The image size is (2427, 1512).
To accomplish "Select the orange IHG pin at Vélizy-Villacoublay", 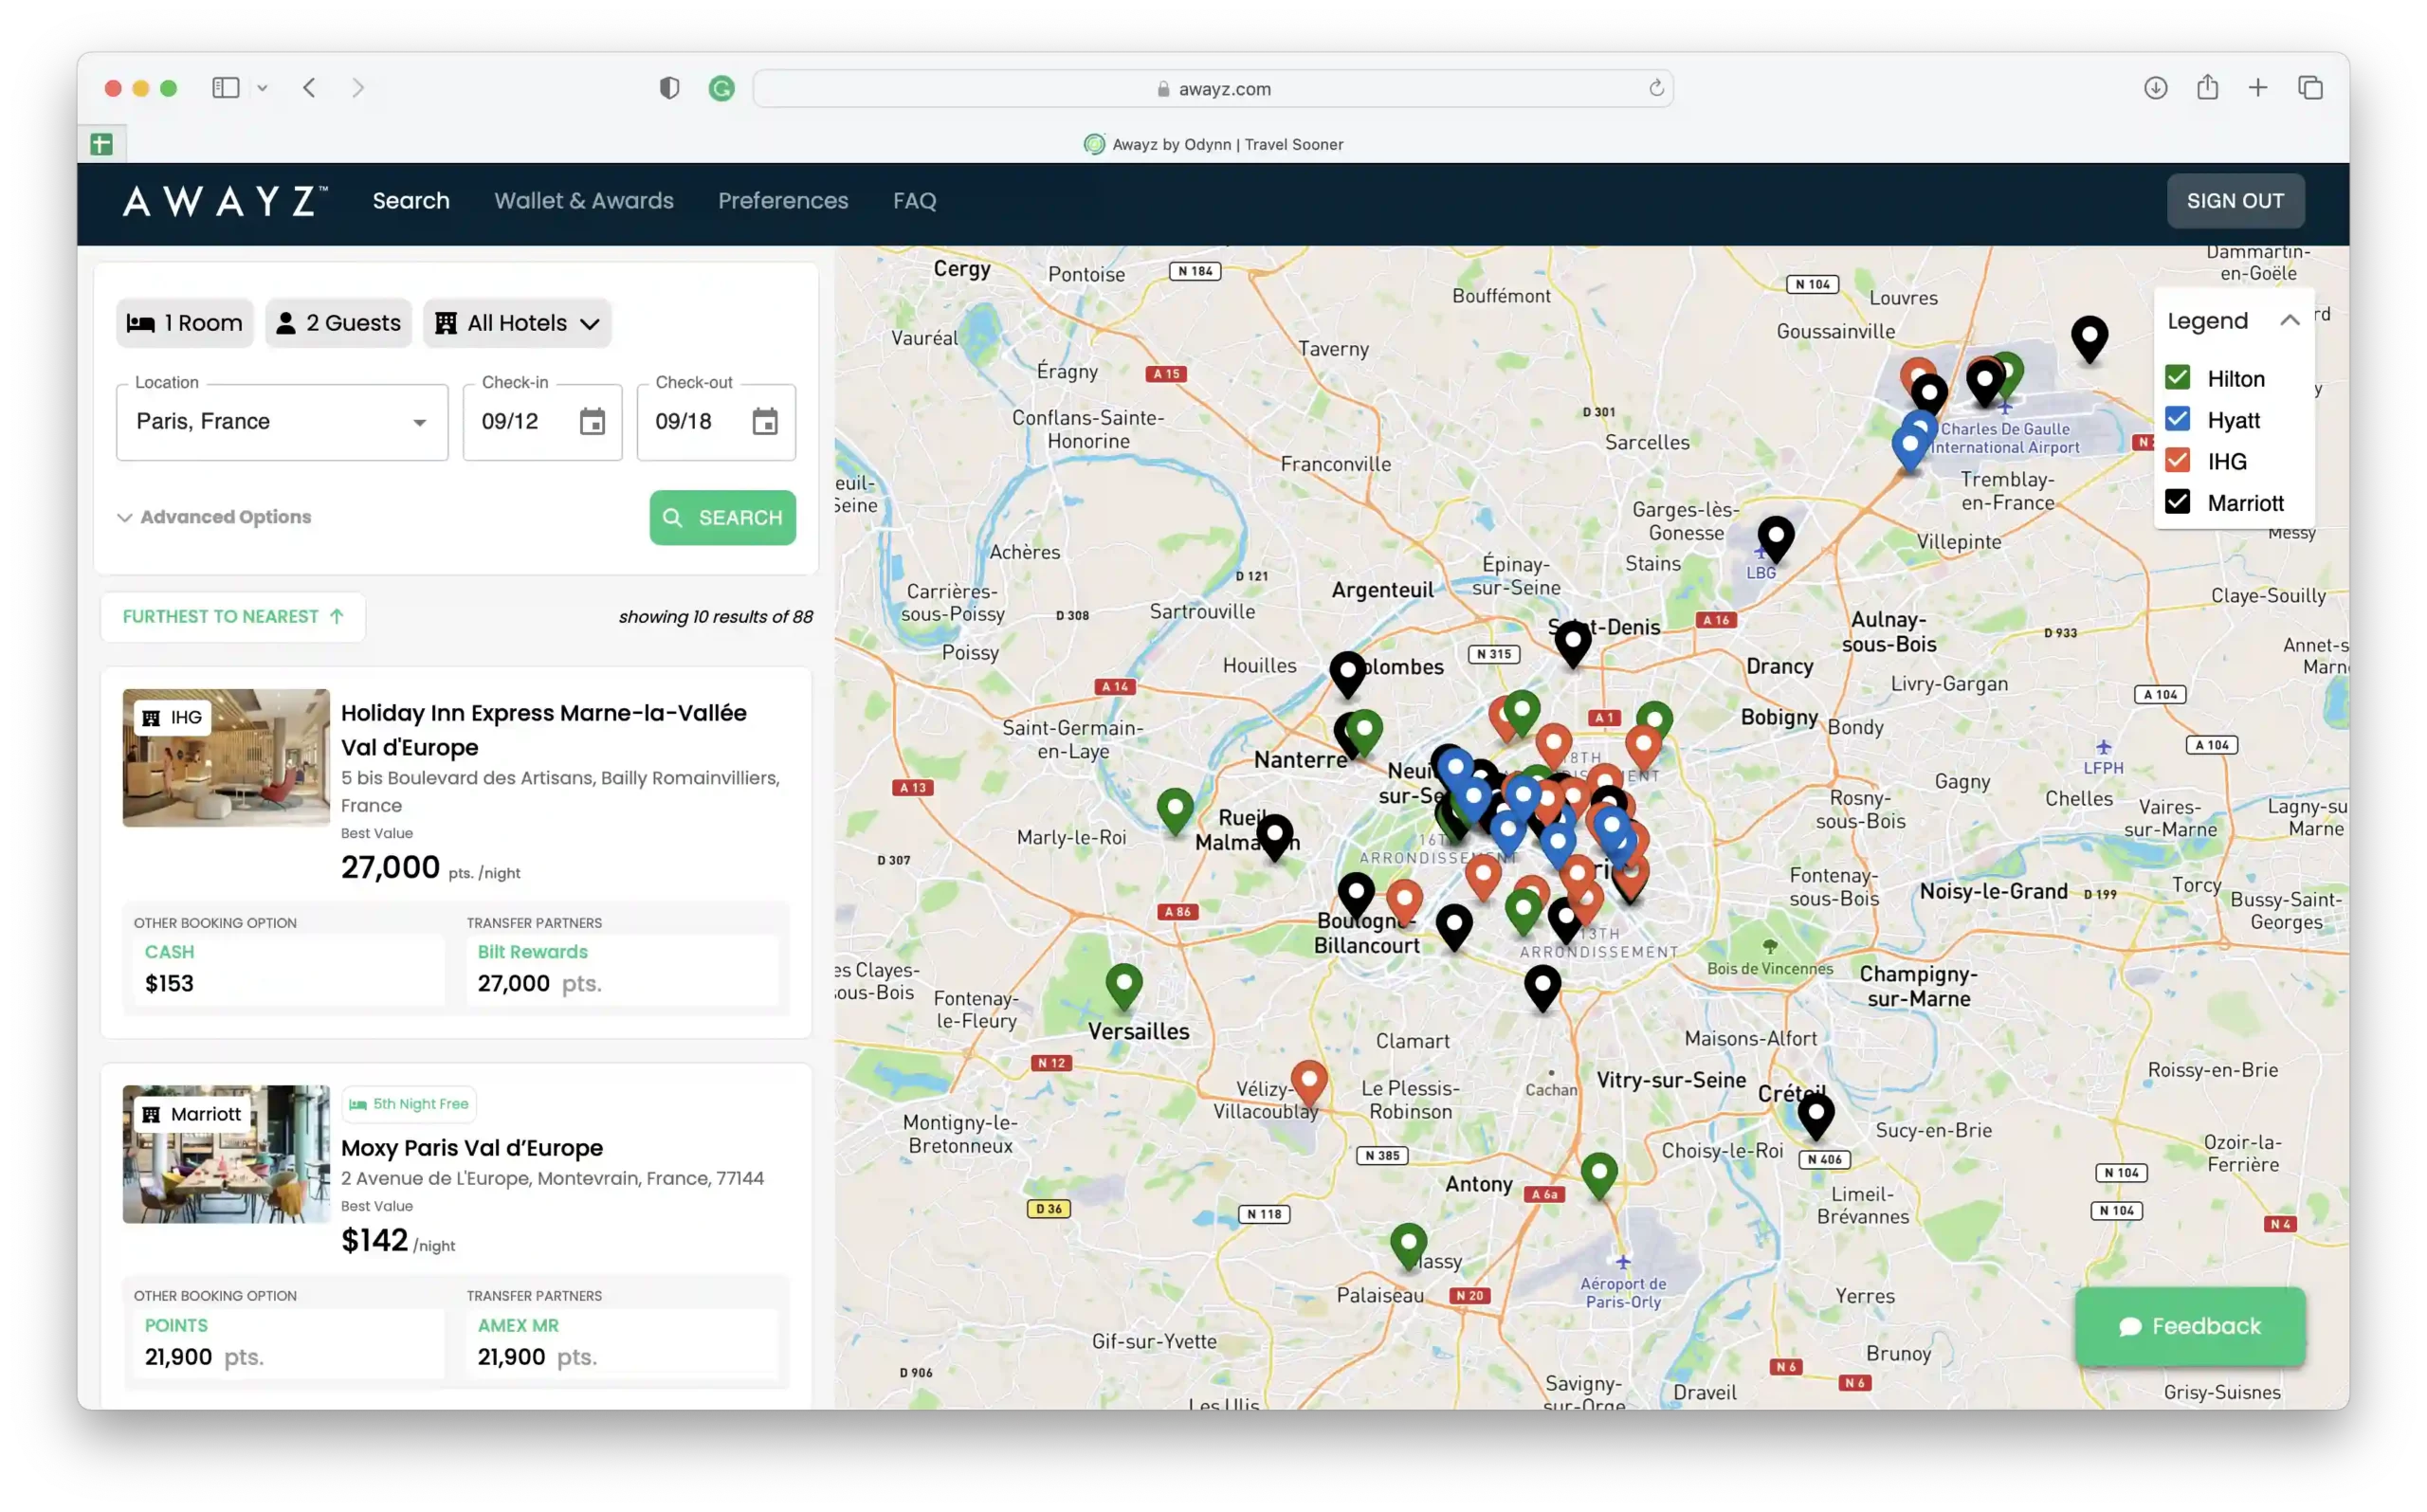I will tap(1309, 1084).
